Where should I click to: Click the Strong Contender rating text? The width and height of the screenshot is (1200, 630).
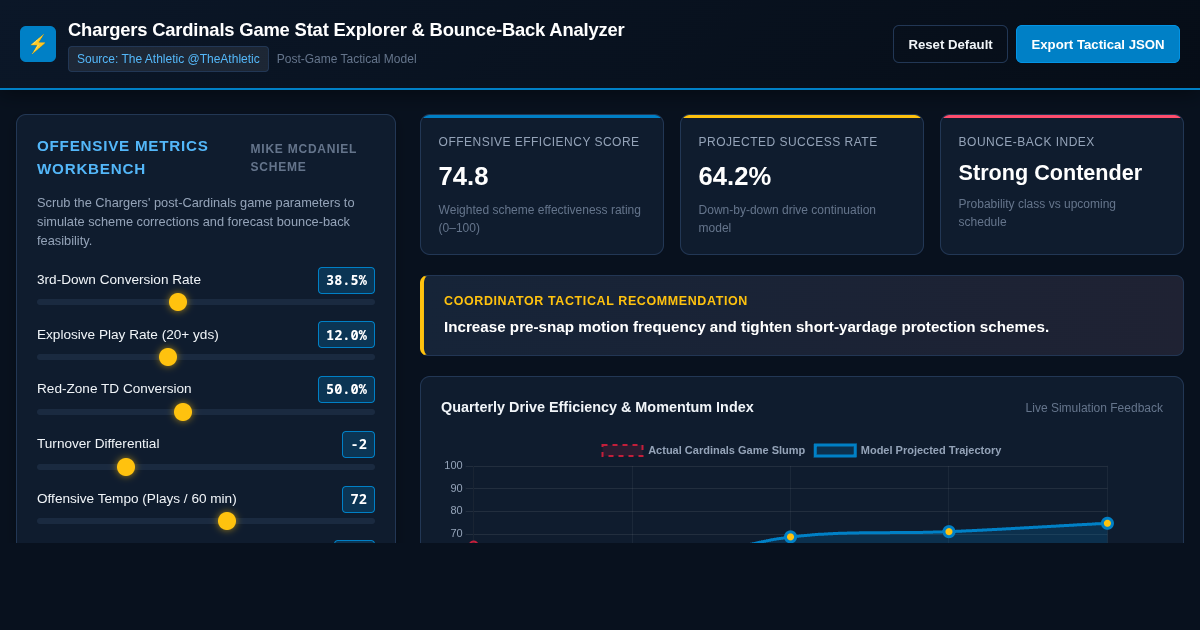pos(1050,173)
